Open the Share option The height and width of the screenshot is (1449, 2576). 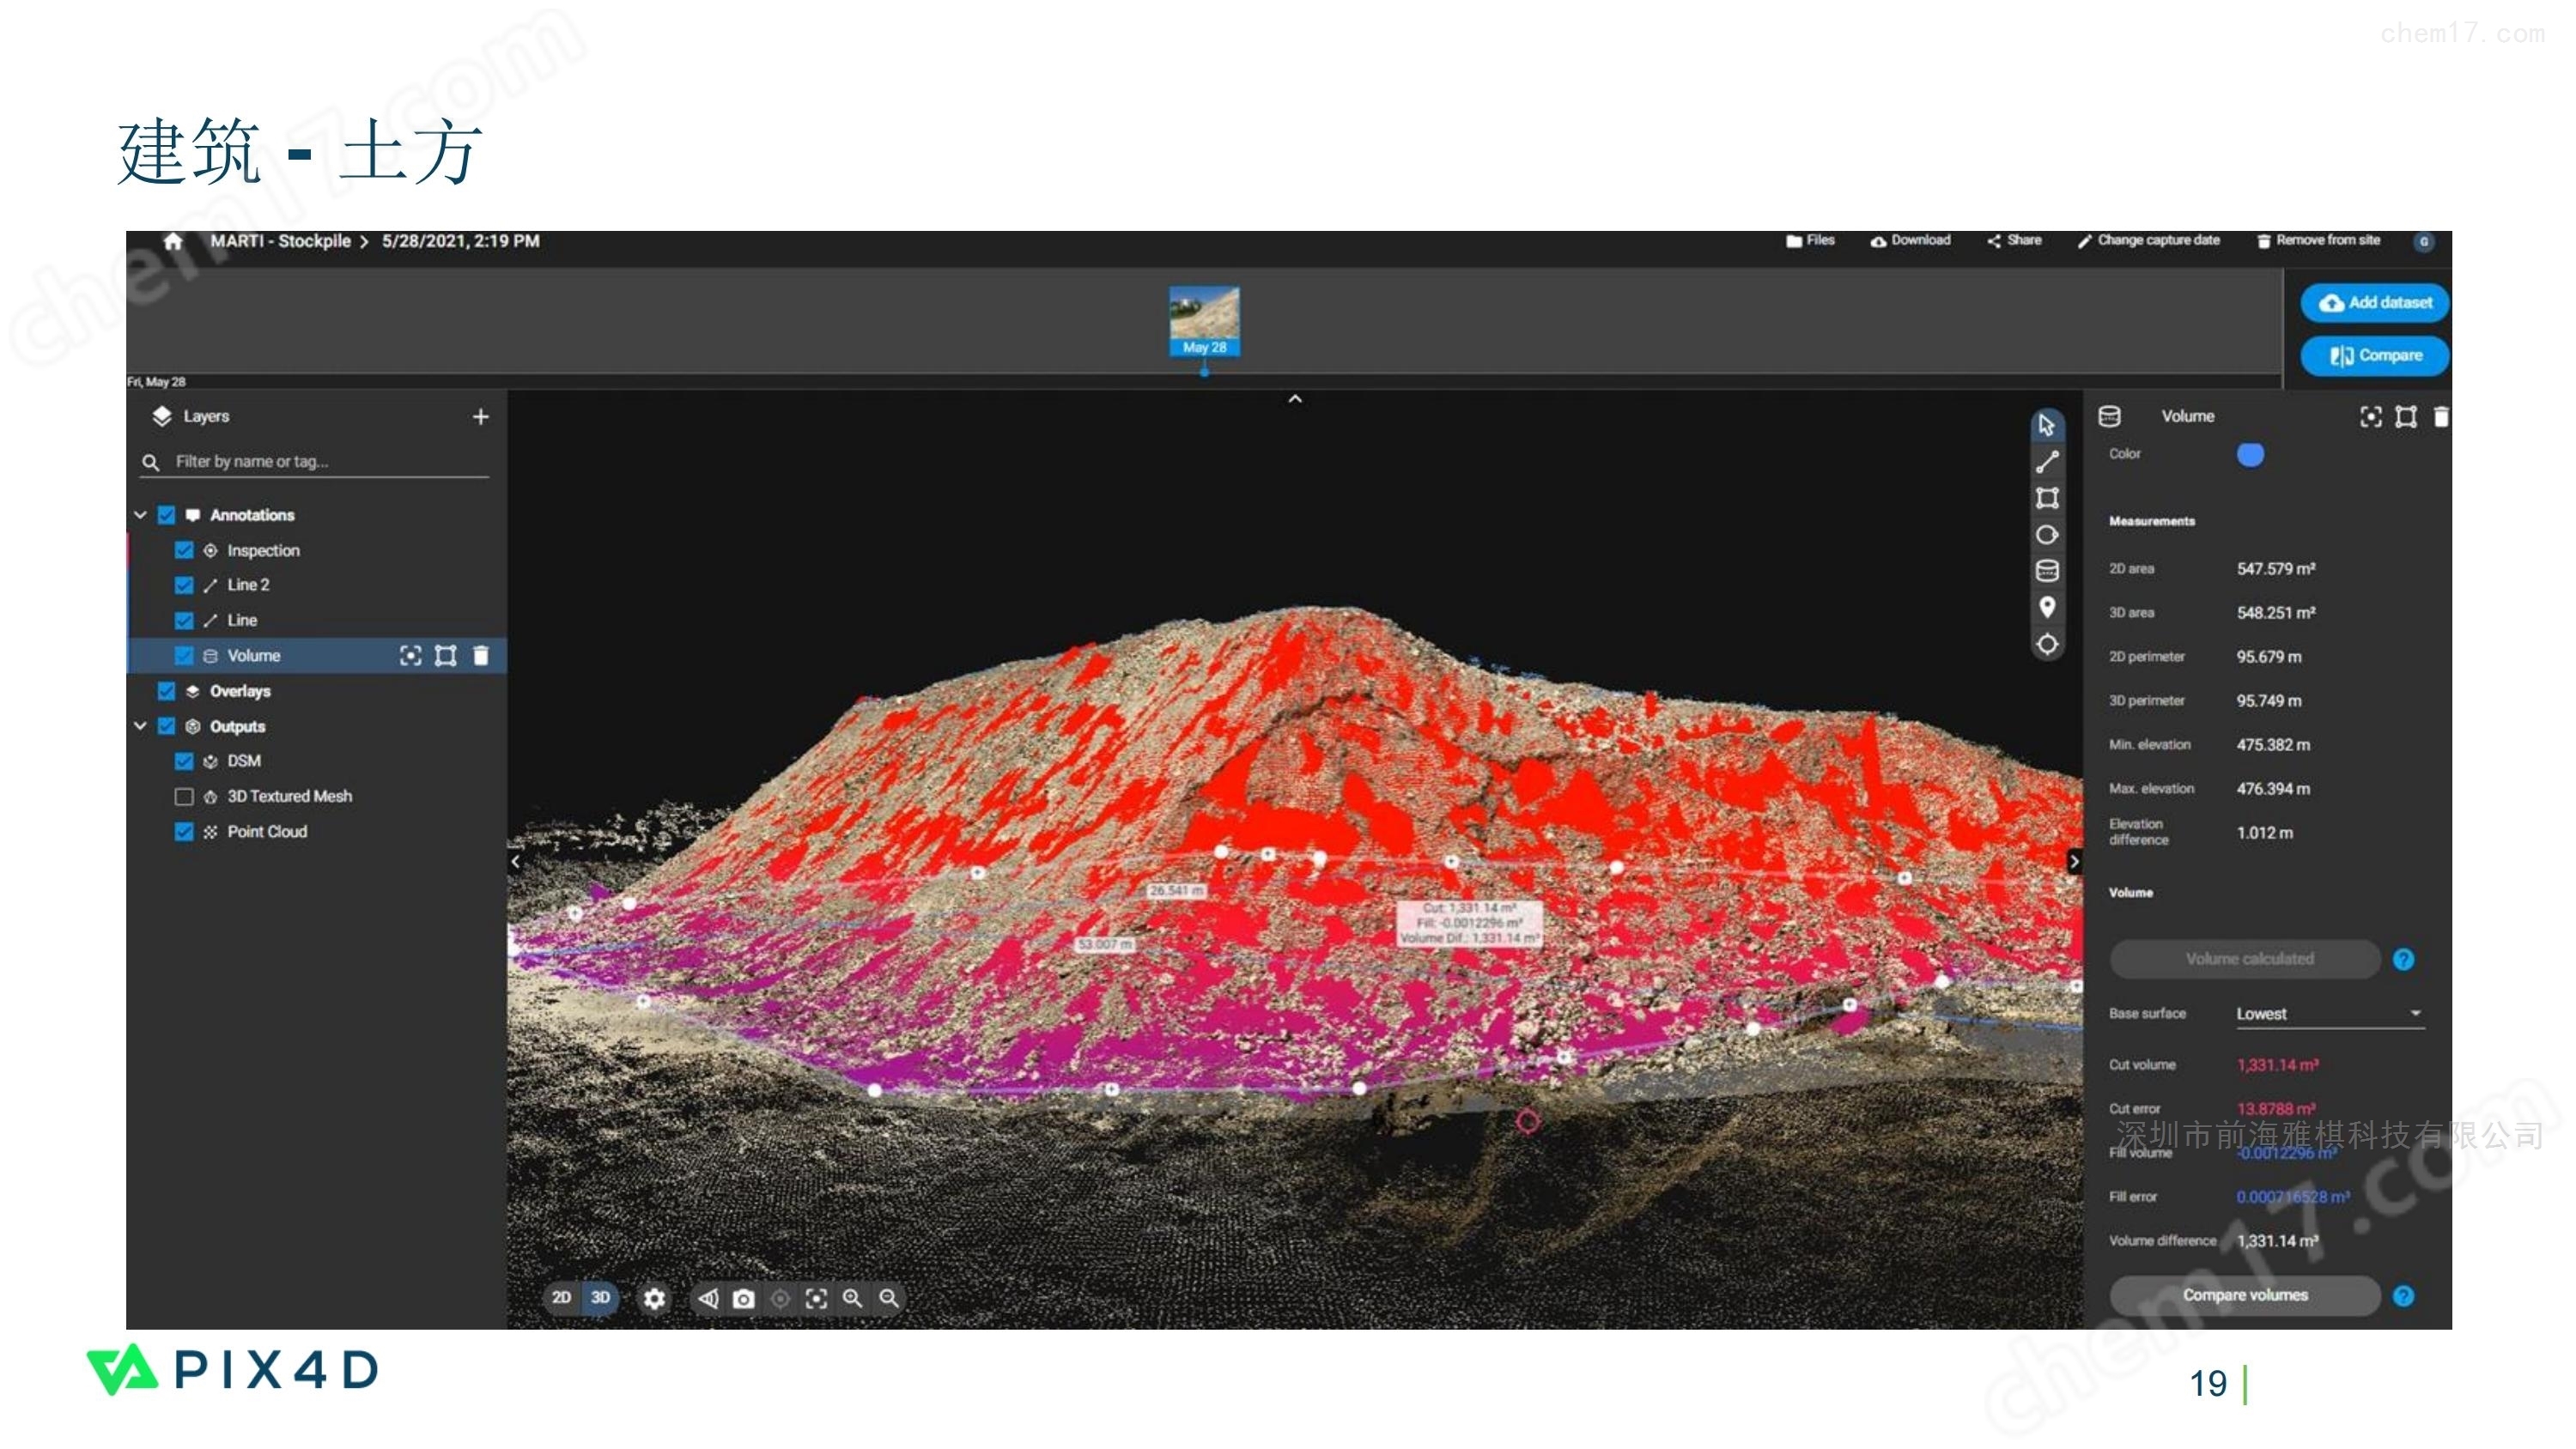(2014, 240)
